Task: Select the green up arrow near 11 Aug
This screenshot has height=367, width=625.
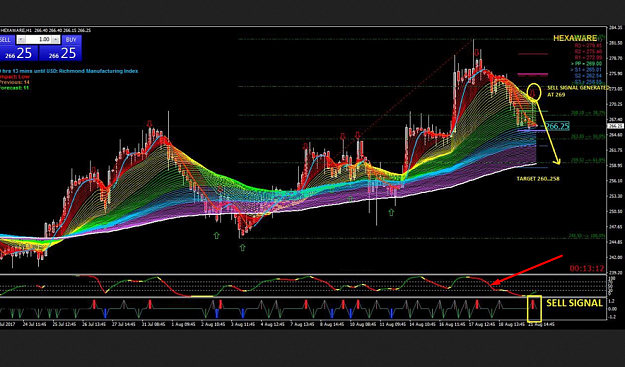Action: [391, 213]
